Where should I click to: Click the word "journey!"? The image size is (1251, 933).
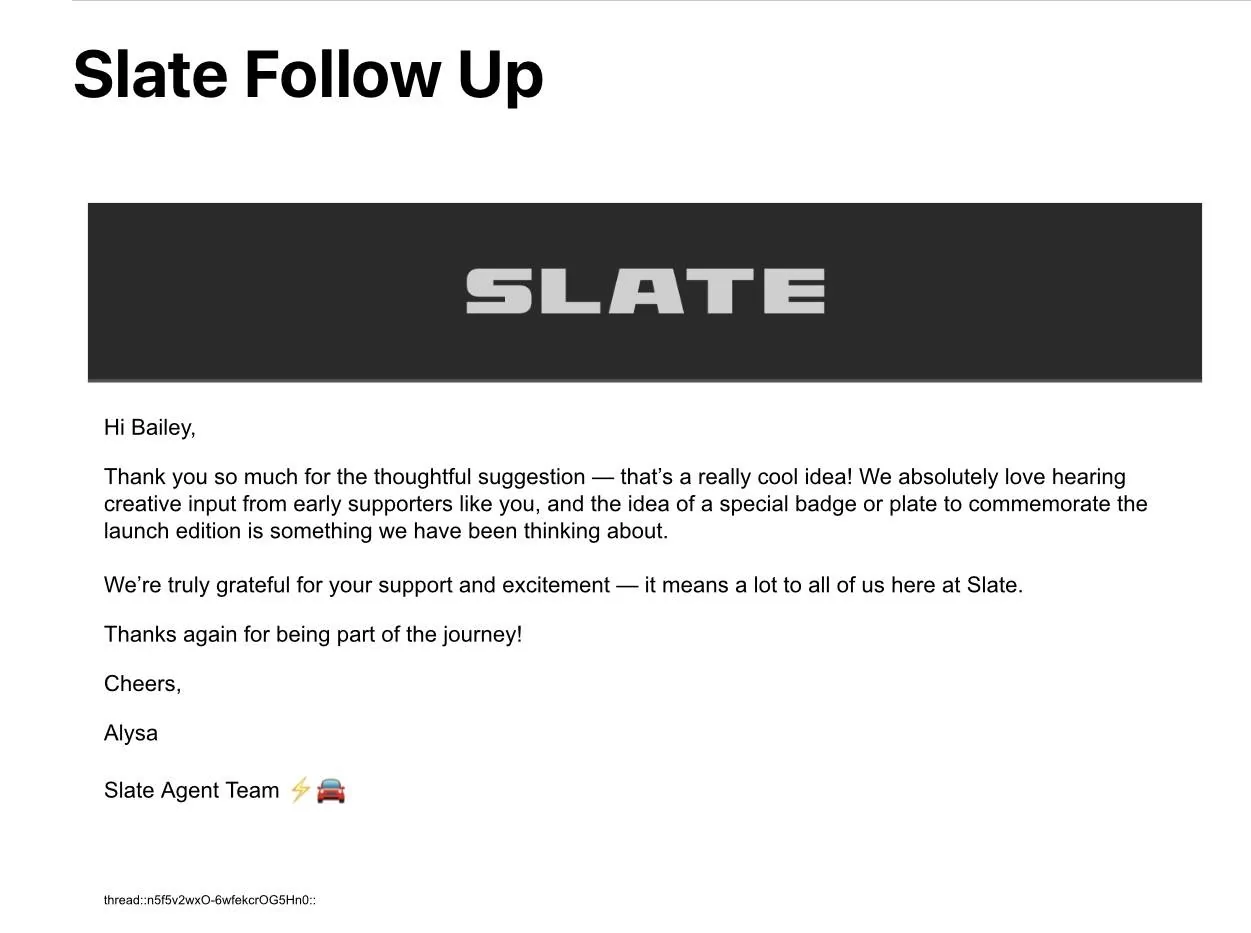482,634
